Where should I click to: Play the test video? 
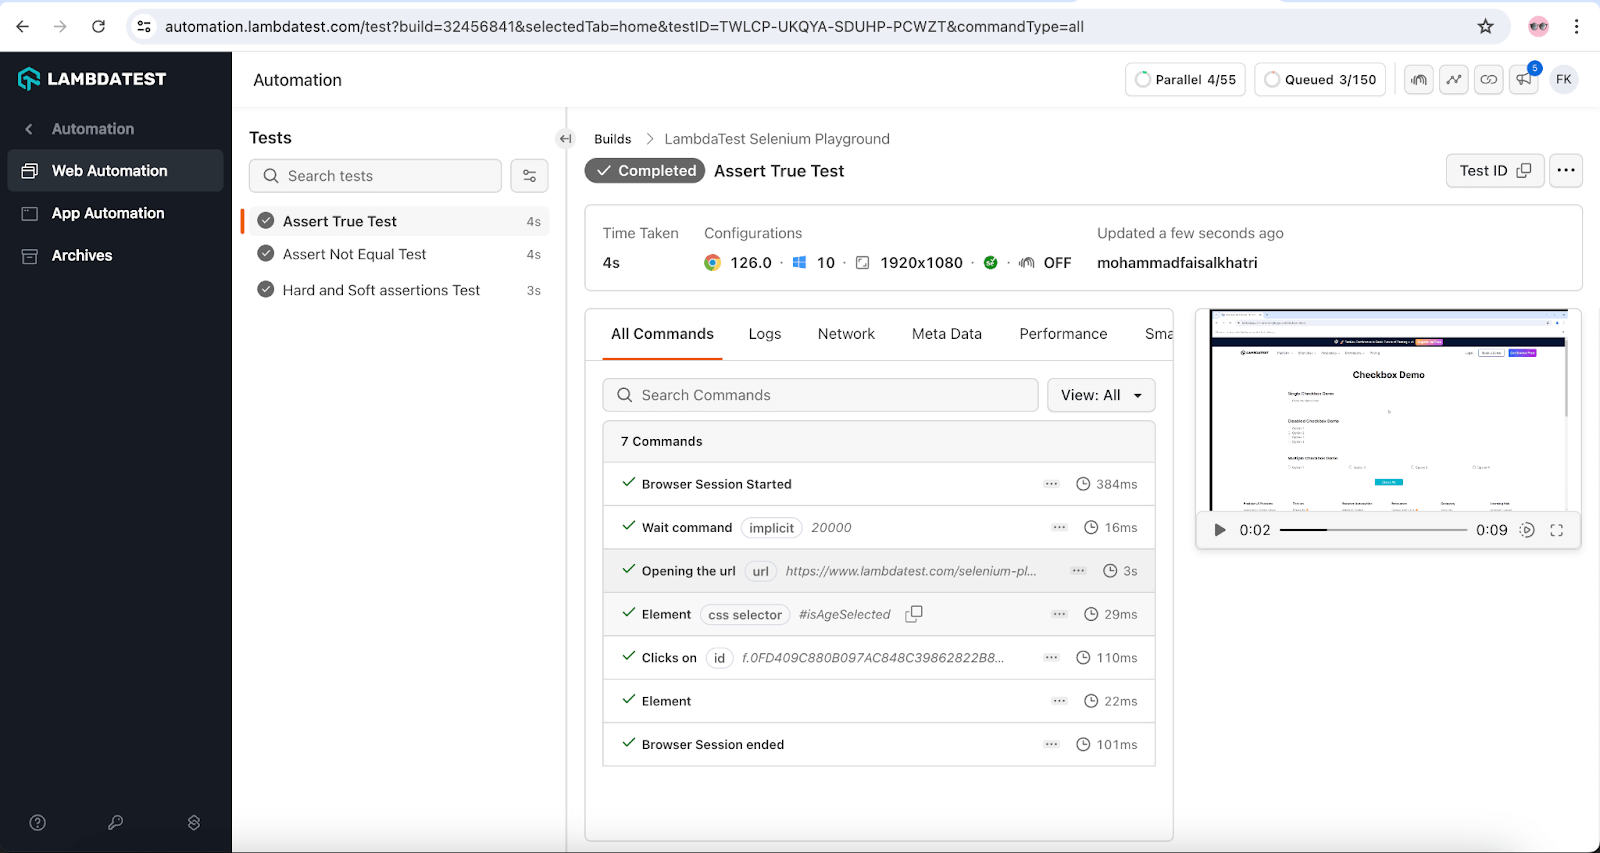pos(1219,530)
